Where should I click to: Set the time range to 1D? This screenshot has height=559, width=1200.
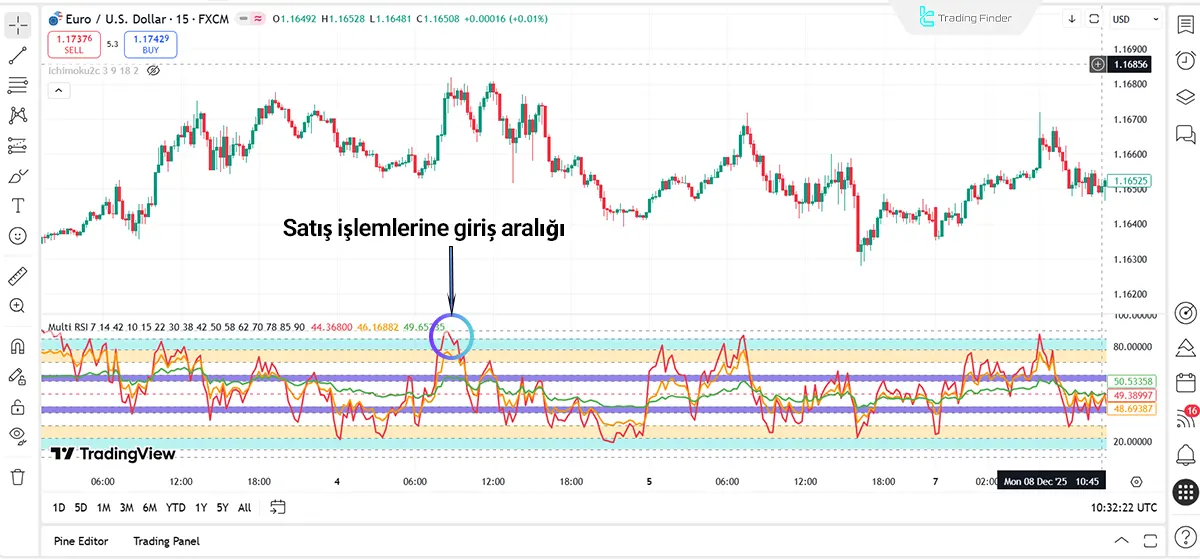(x=59, y=508)
